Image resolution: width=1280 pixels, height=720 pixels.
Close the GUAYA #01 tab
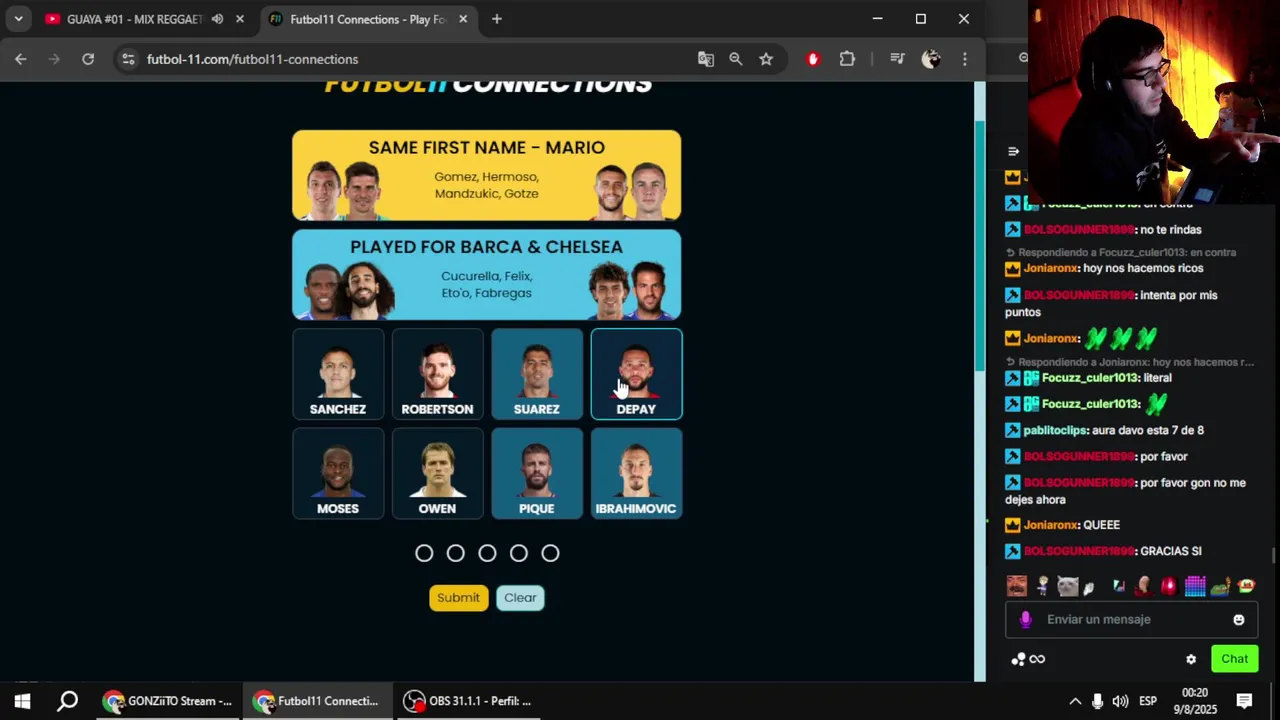[240, 19]
